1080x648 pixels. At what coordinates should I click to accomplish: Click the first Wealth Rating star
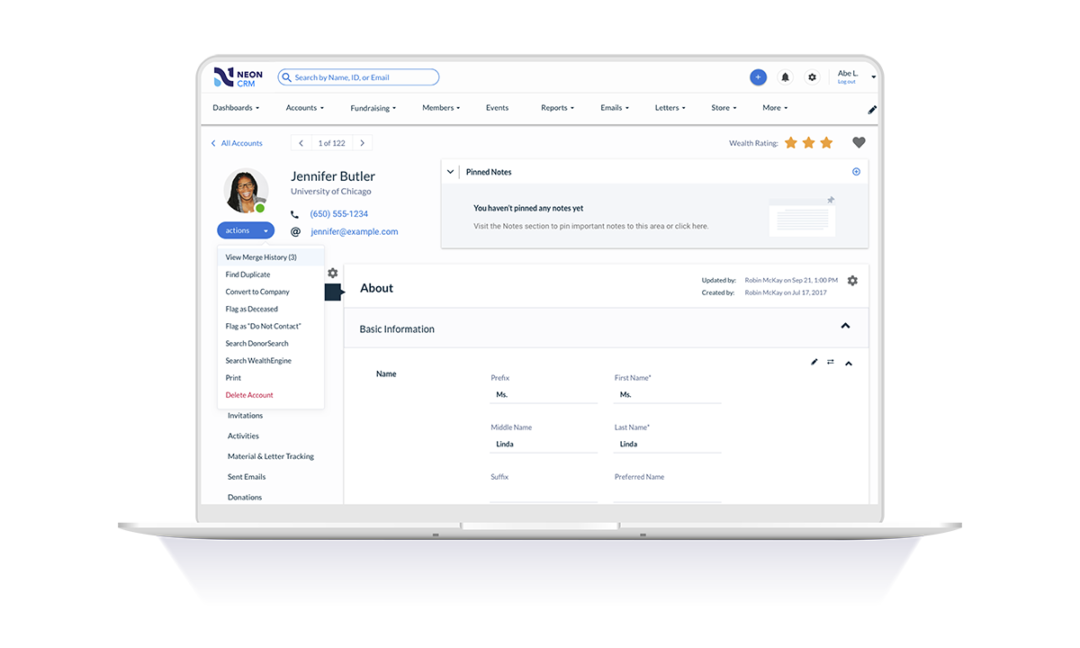pos(791,143)
